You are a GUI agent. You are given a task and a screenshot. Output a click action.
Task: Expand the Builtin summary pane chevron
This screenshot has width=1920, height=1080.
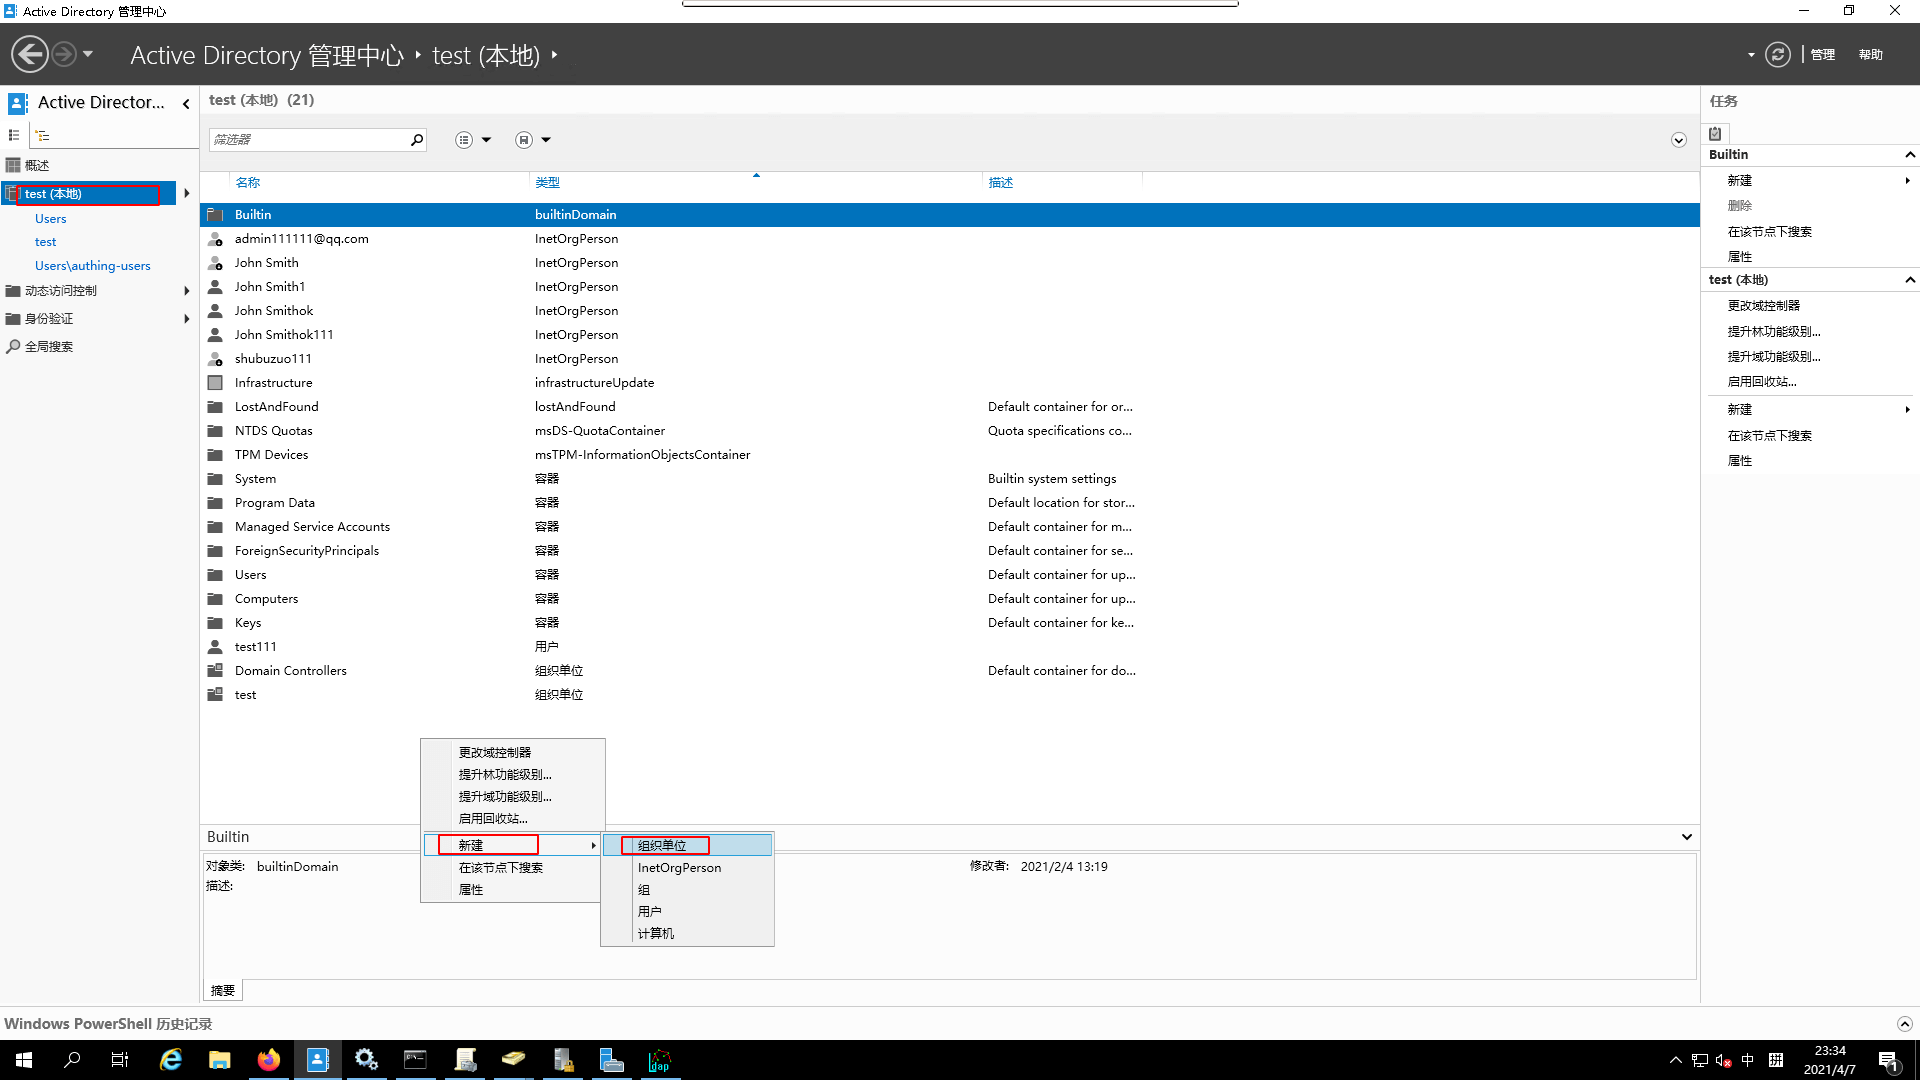point(1686,837)
